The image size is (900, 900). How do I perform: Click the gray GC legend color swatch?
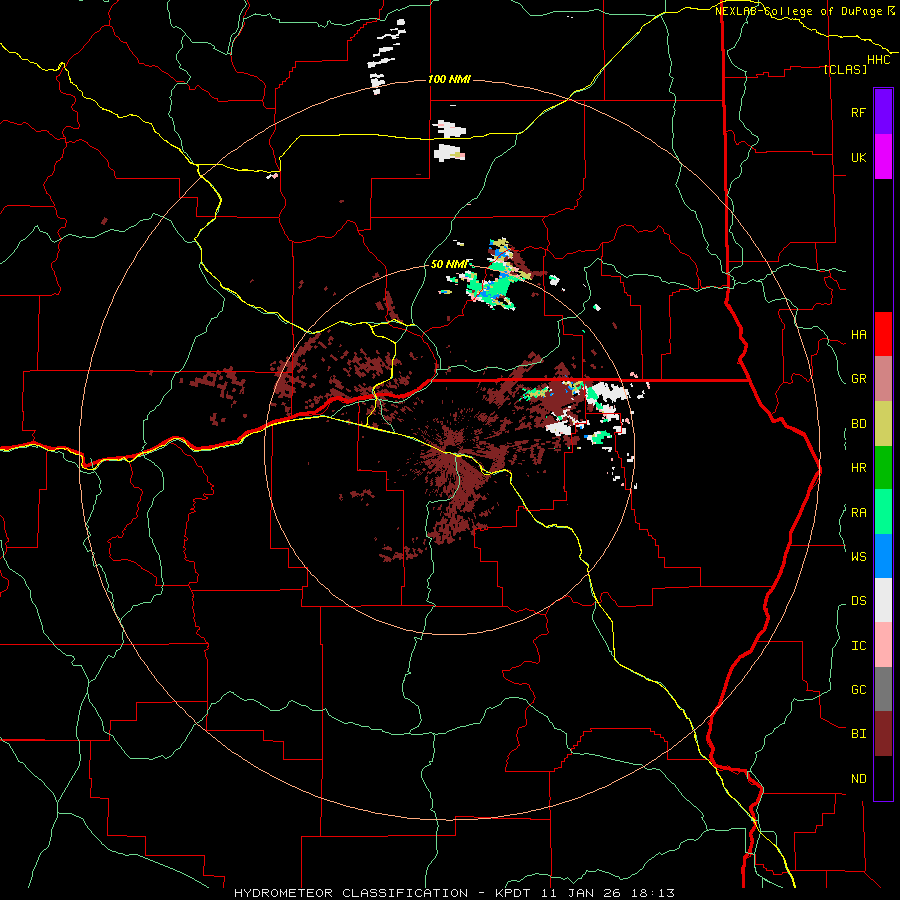click(x=883, y=689)
